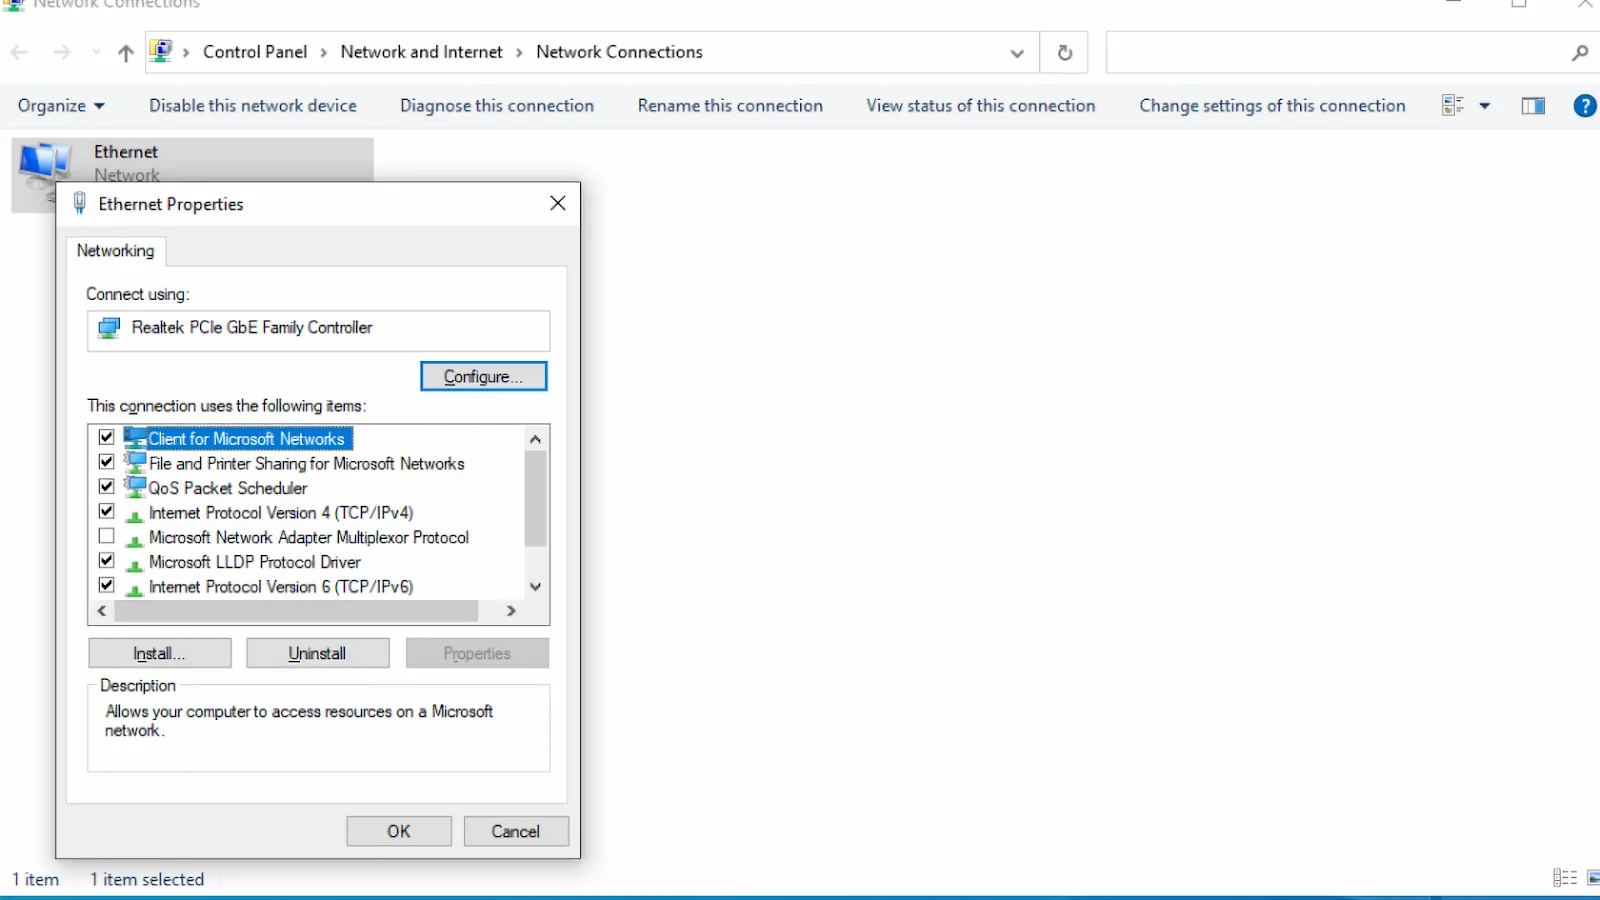Uncheck QoS Packet Scheduler checkbox
The image size is (1600, 900).
[x=107, y=486]
